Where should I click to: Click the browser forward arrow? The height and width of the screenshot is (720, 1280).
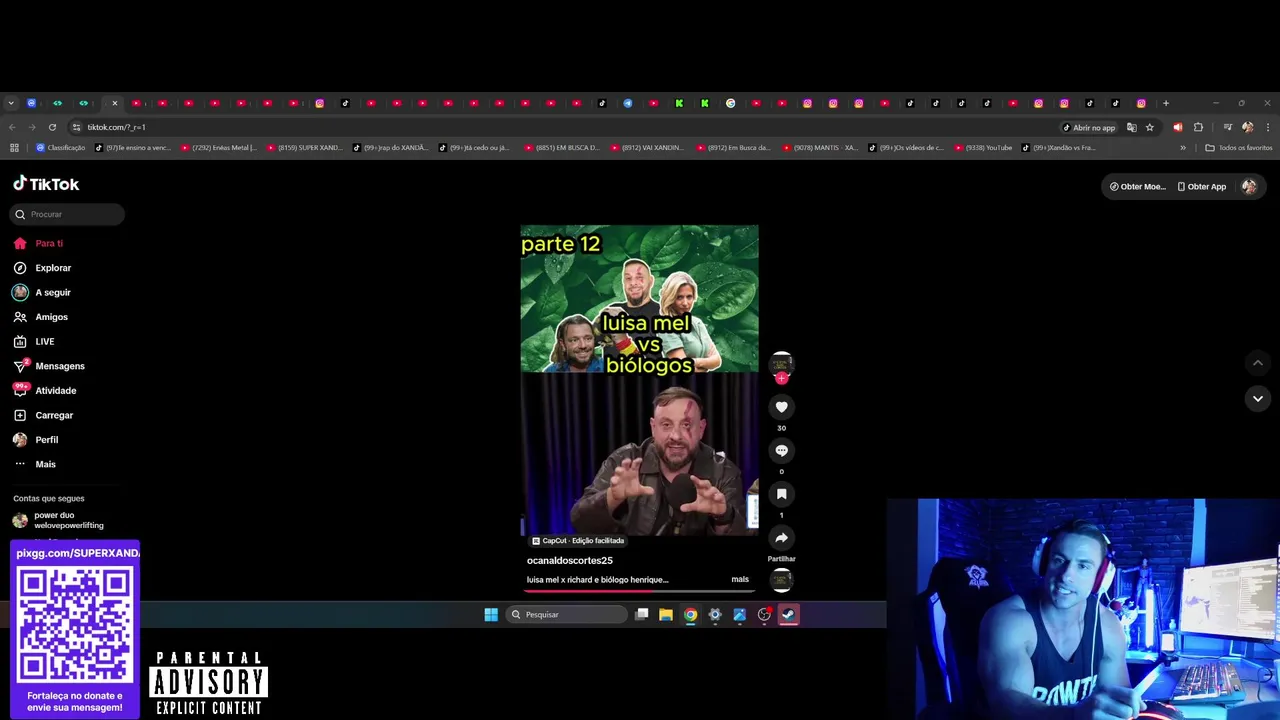tap(32, 127)
